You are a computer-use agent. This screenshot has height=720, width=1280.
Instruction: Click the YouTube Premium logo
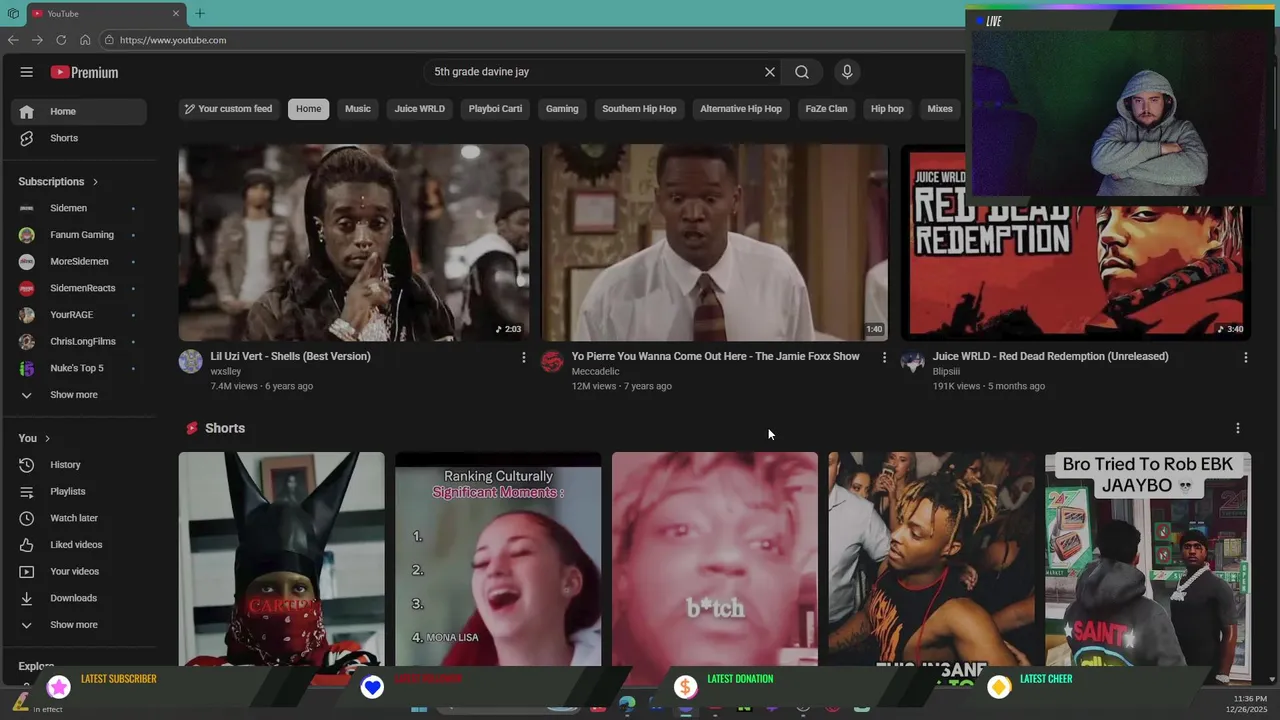[x=84, y=72]
